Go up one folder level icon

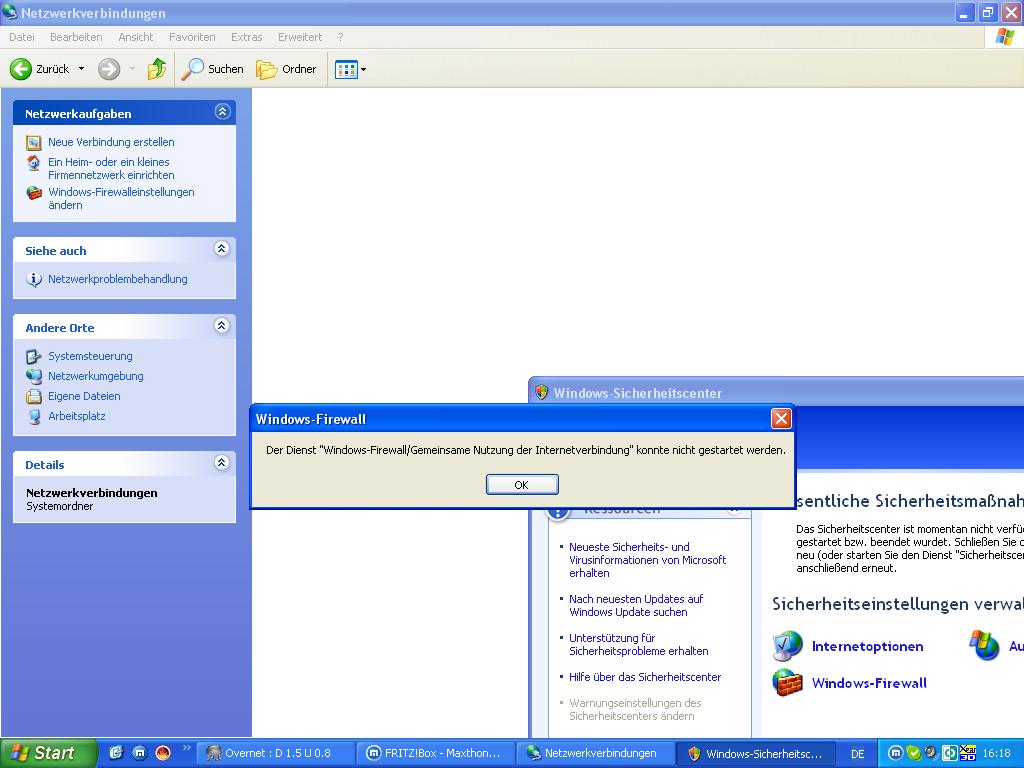pyautogui.click(x=157, y=69)
